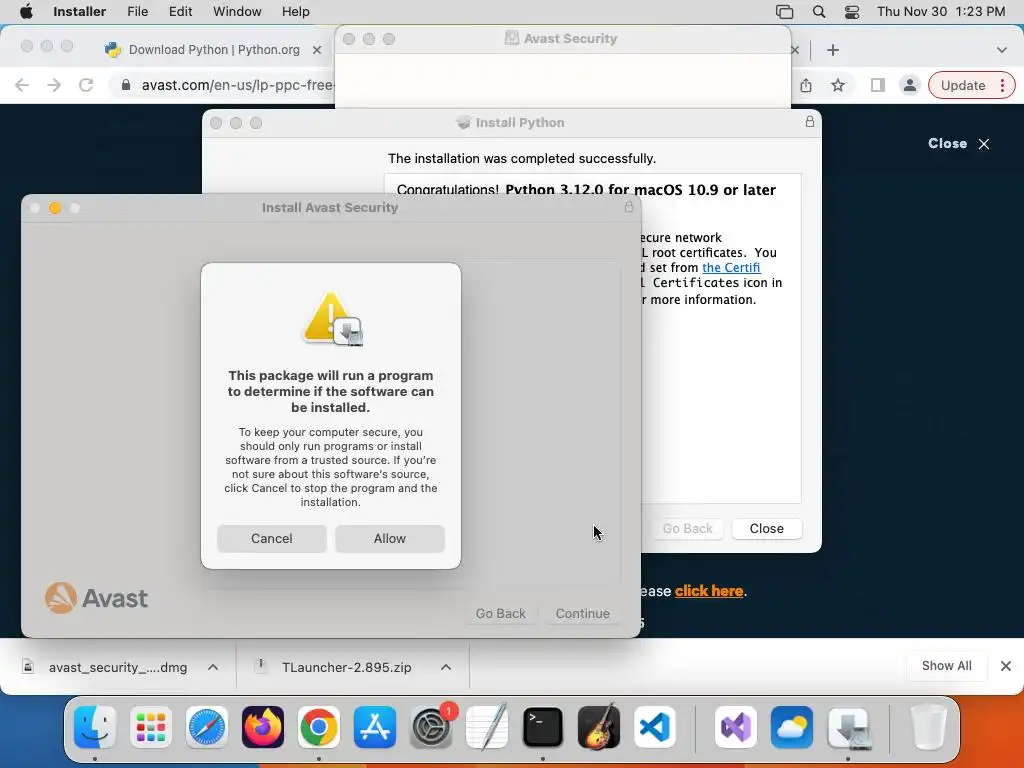Open Finder from the dock
1024x768 pixels.
(95, 727)
